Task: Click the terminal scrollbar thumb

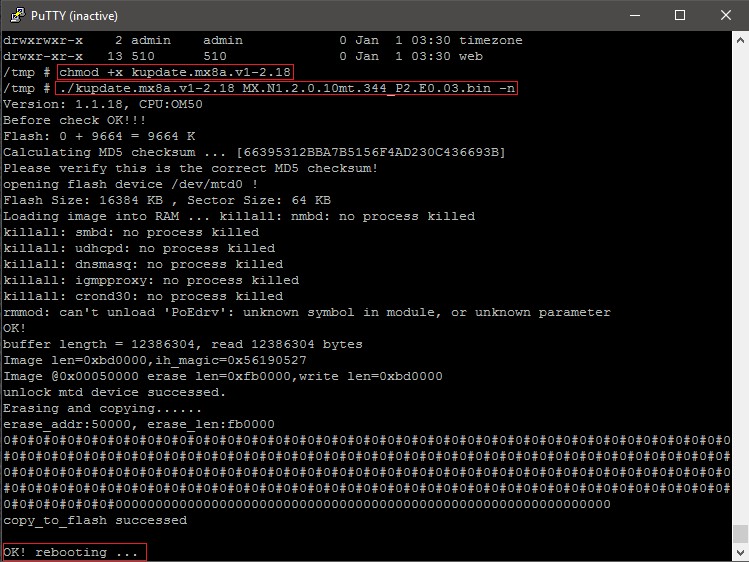Action: (x=740, y=534)
